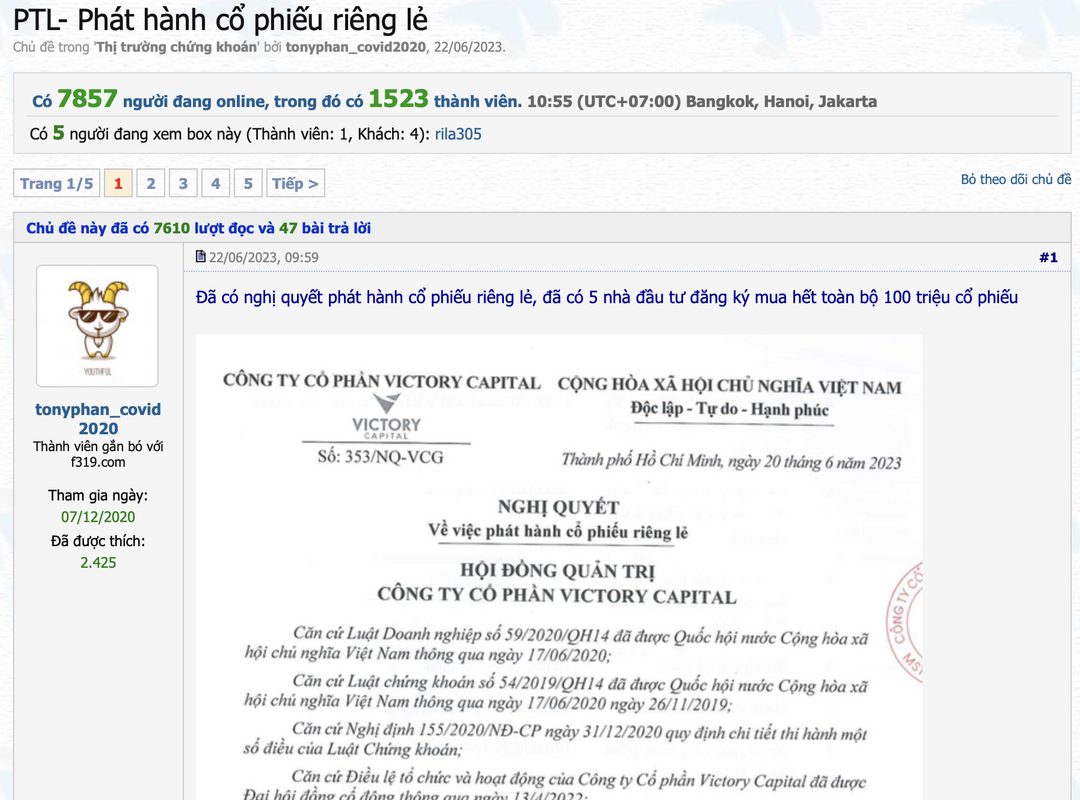The width and height of the screenshot is (1080, 800).
Task: Click the 'NGHỊ QUYẾT' heading in the document
Action: coord(559,507)
